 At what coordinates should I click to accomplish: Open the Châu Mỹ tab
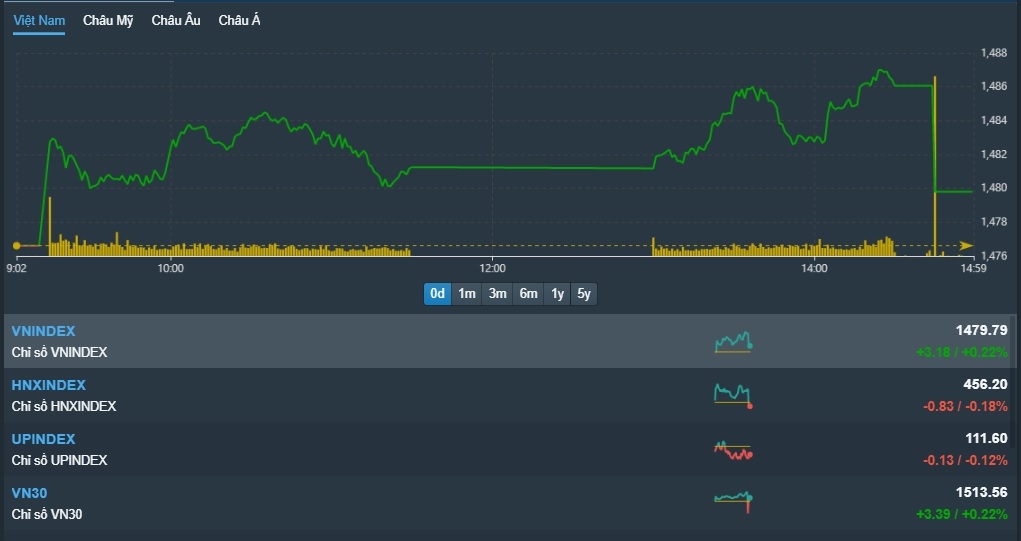(108, 21)
